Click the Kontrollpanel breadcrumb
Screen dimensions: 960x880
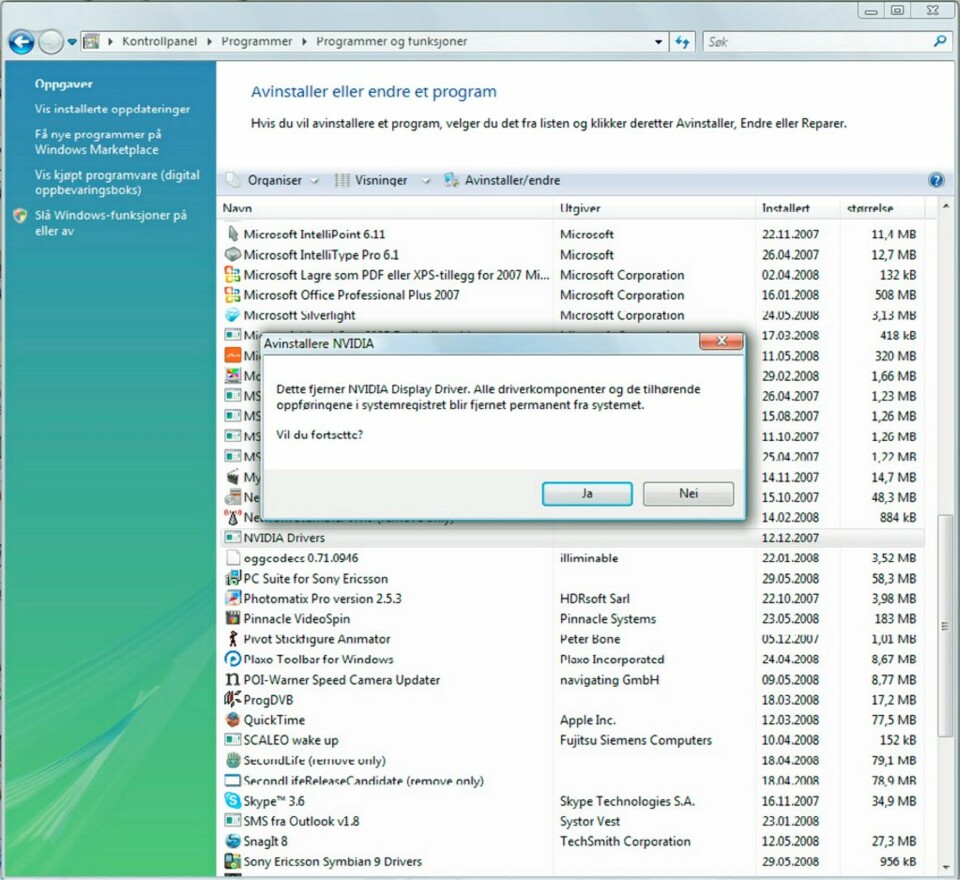click(159, 42)
